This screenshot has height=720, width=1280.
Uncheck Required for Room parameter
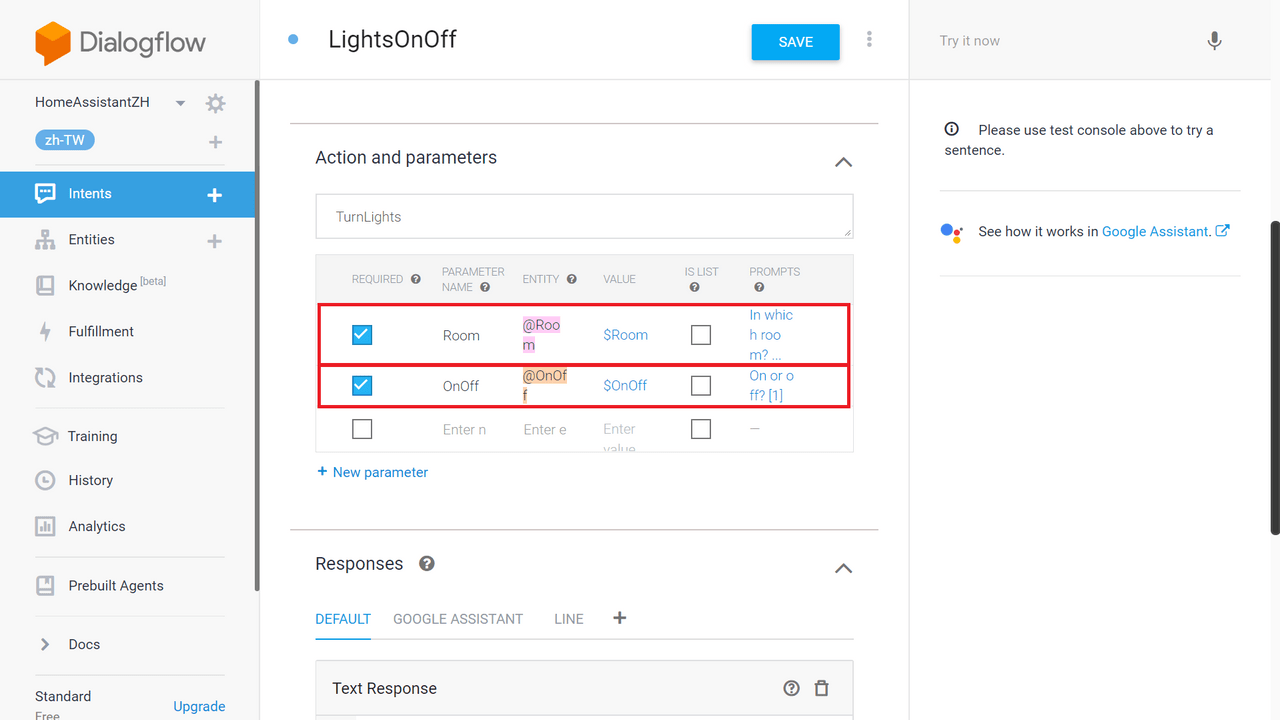coord(362,335)
